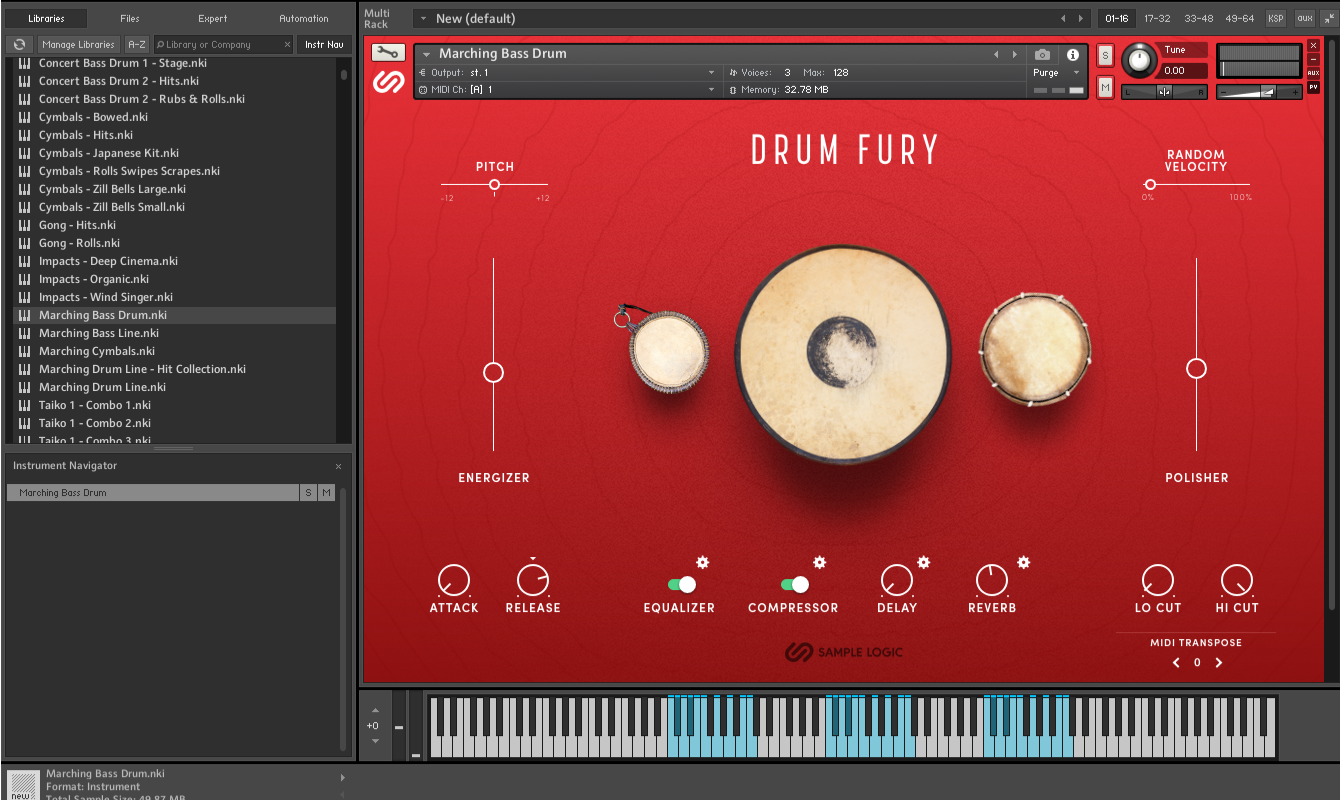Viewport: 1340px width, 800px height.
Task: Open the instrument name dropdown arrow
Action: click(427, 55)
